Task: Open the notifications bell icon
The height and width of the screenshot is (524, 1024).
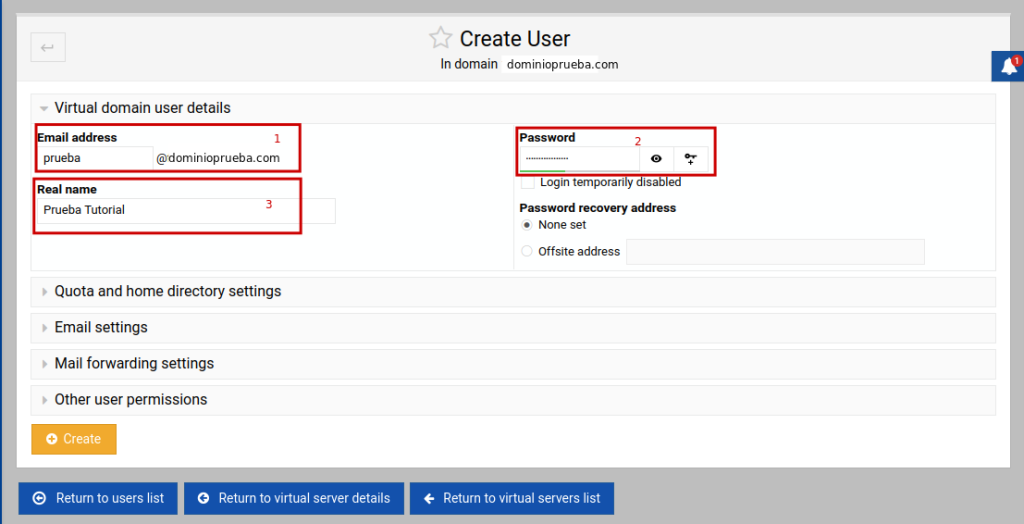Action: pyautogui.click(x=1009, y=67)
